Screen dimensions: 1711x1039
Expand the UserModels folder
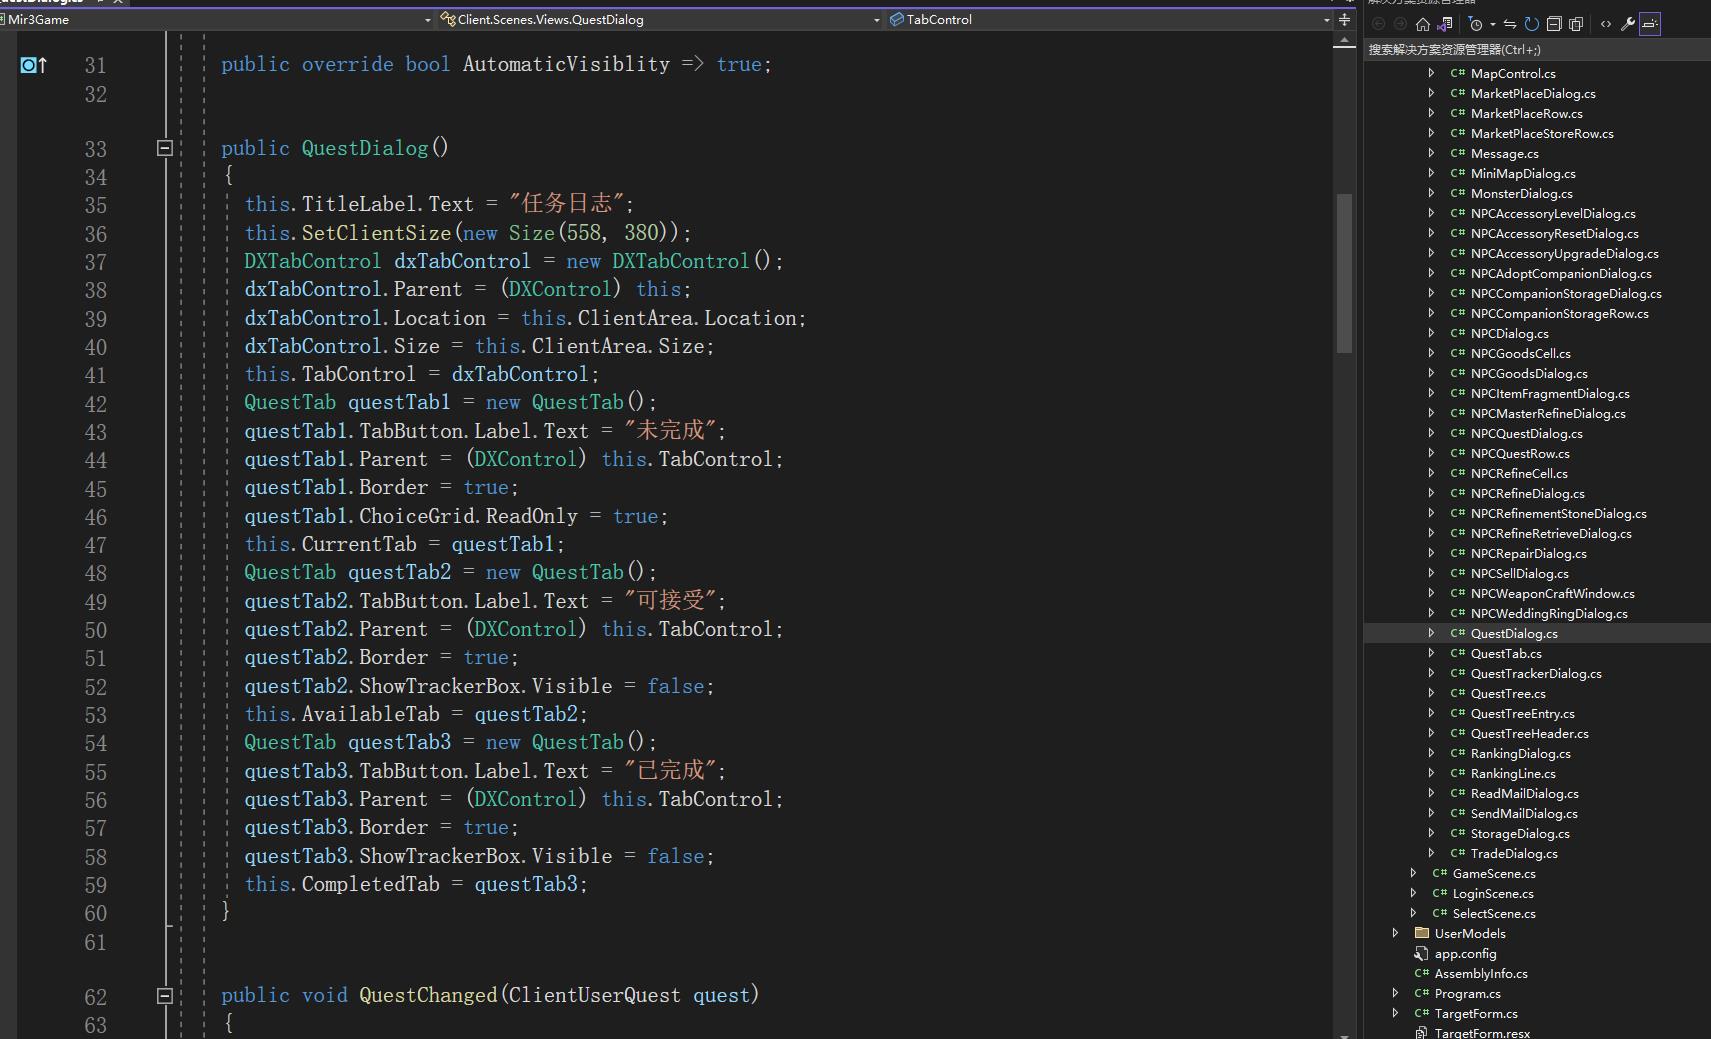[1395, 933]
